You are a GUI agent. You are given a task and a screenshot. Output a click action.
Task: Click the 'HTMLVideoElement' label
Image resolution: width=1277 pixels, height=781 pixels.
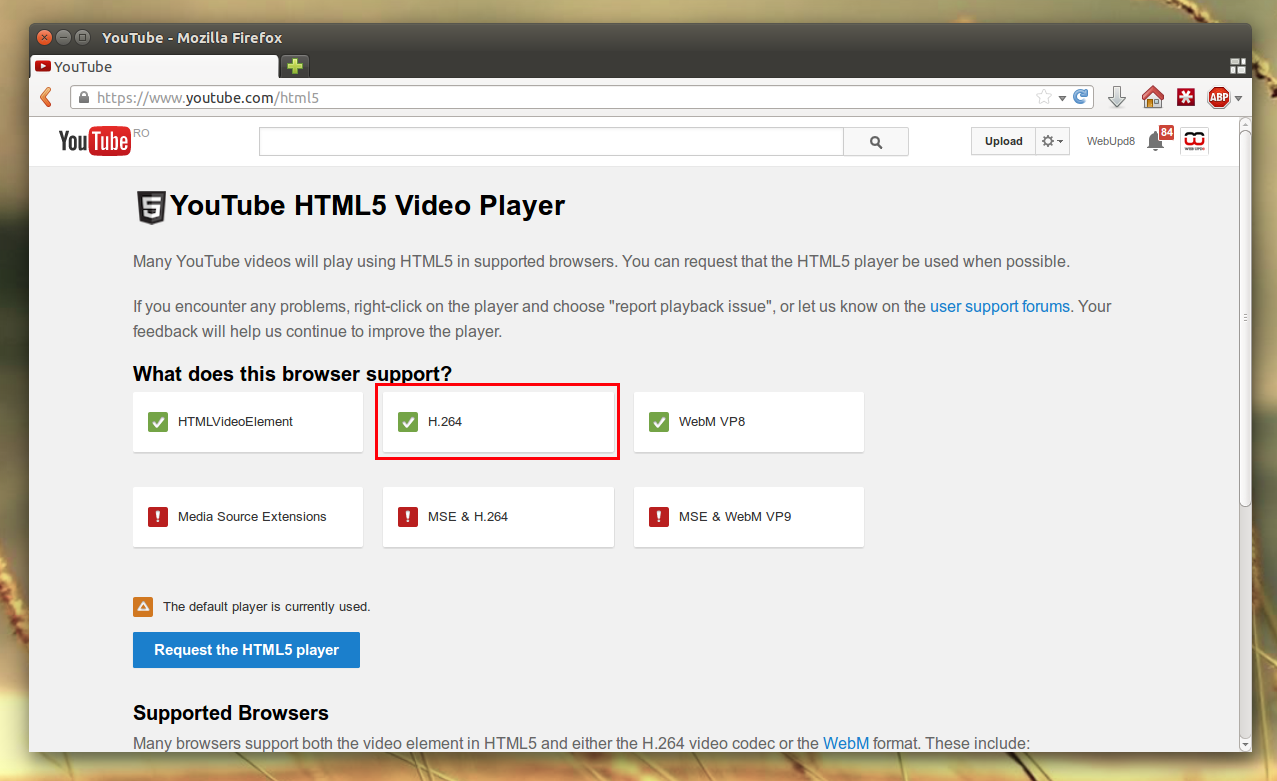pyautogui.click(x=235, y=422)
